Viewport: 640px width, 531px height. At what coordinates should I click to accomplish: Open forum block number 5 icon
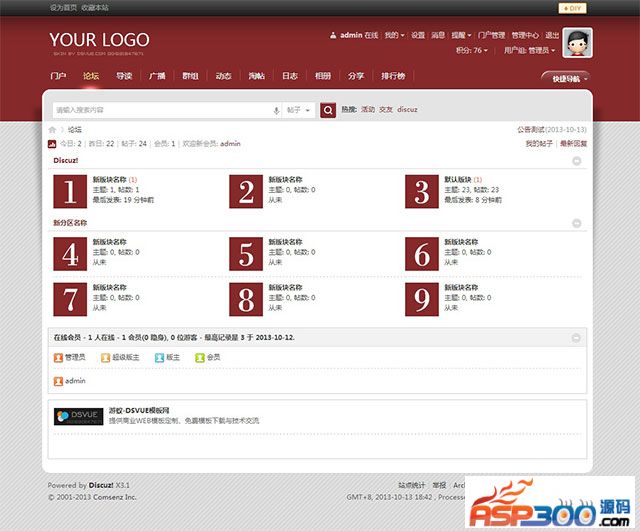(246, 254)
